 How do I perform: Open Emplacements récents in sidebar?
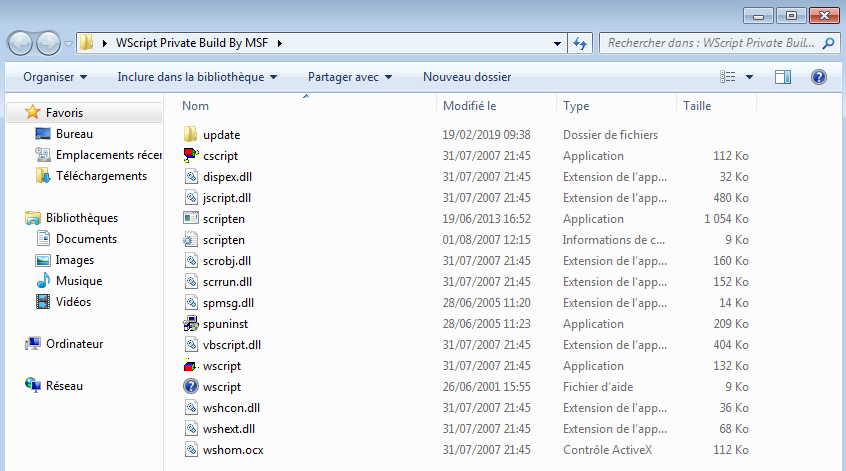pyautogui.click(x=108, y=155)
